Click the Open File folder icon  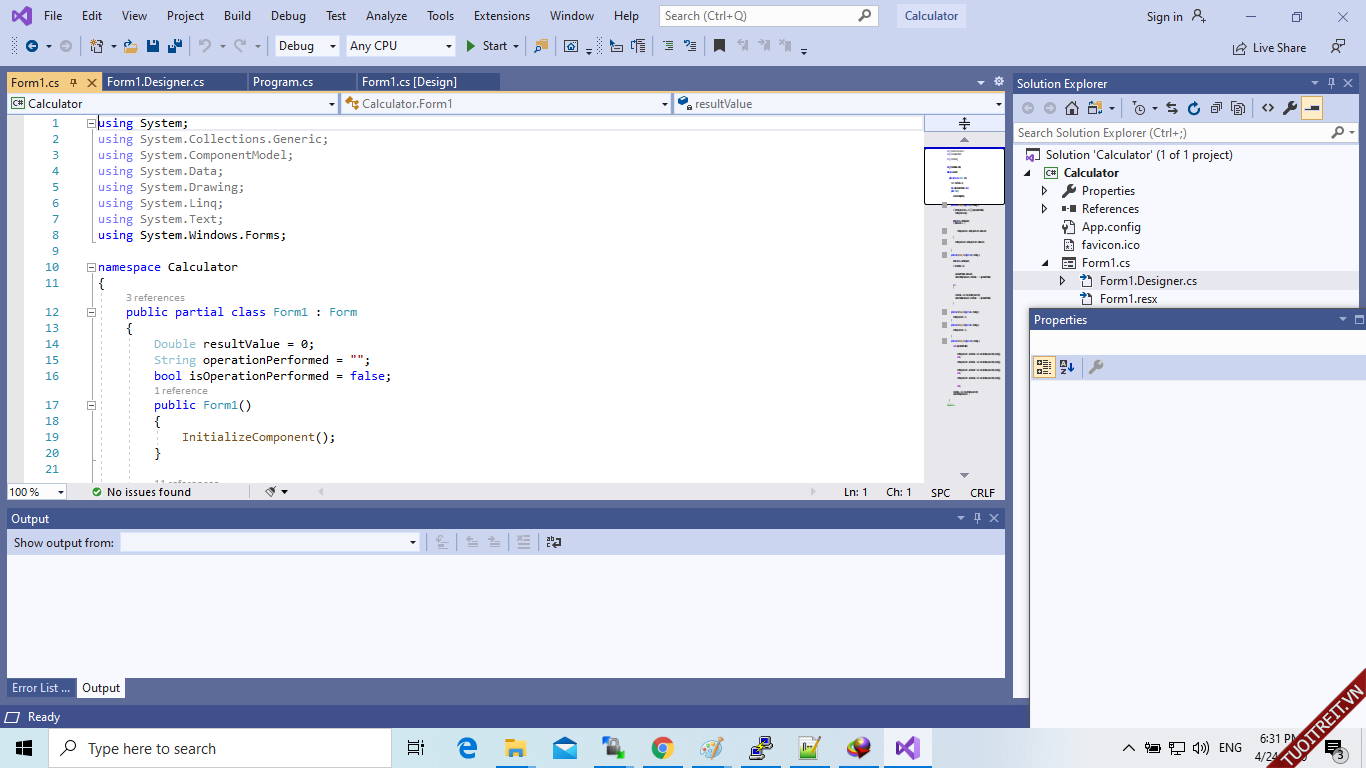coord(131,46)
